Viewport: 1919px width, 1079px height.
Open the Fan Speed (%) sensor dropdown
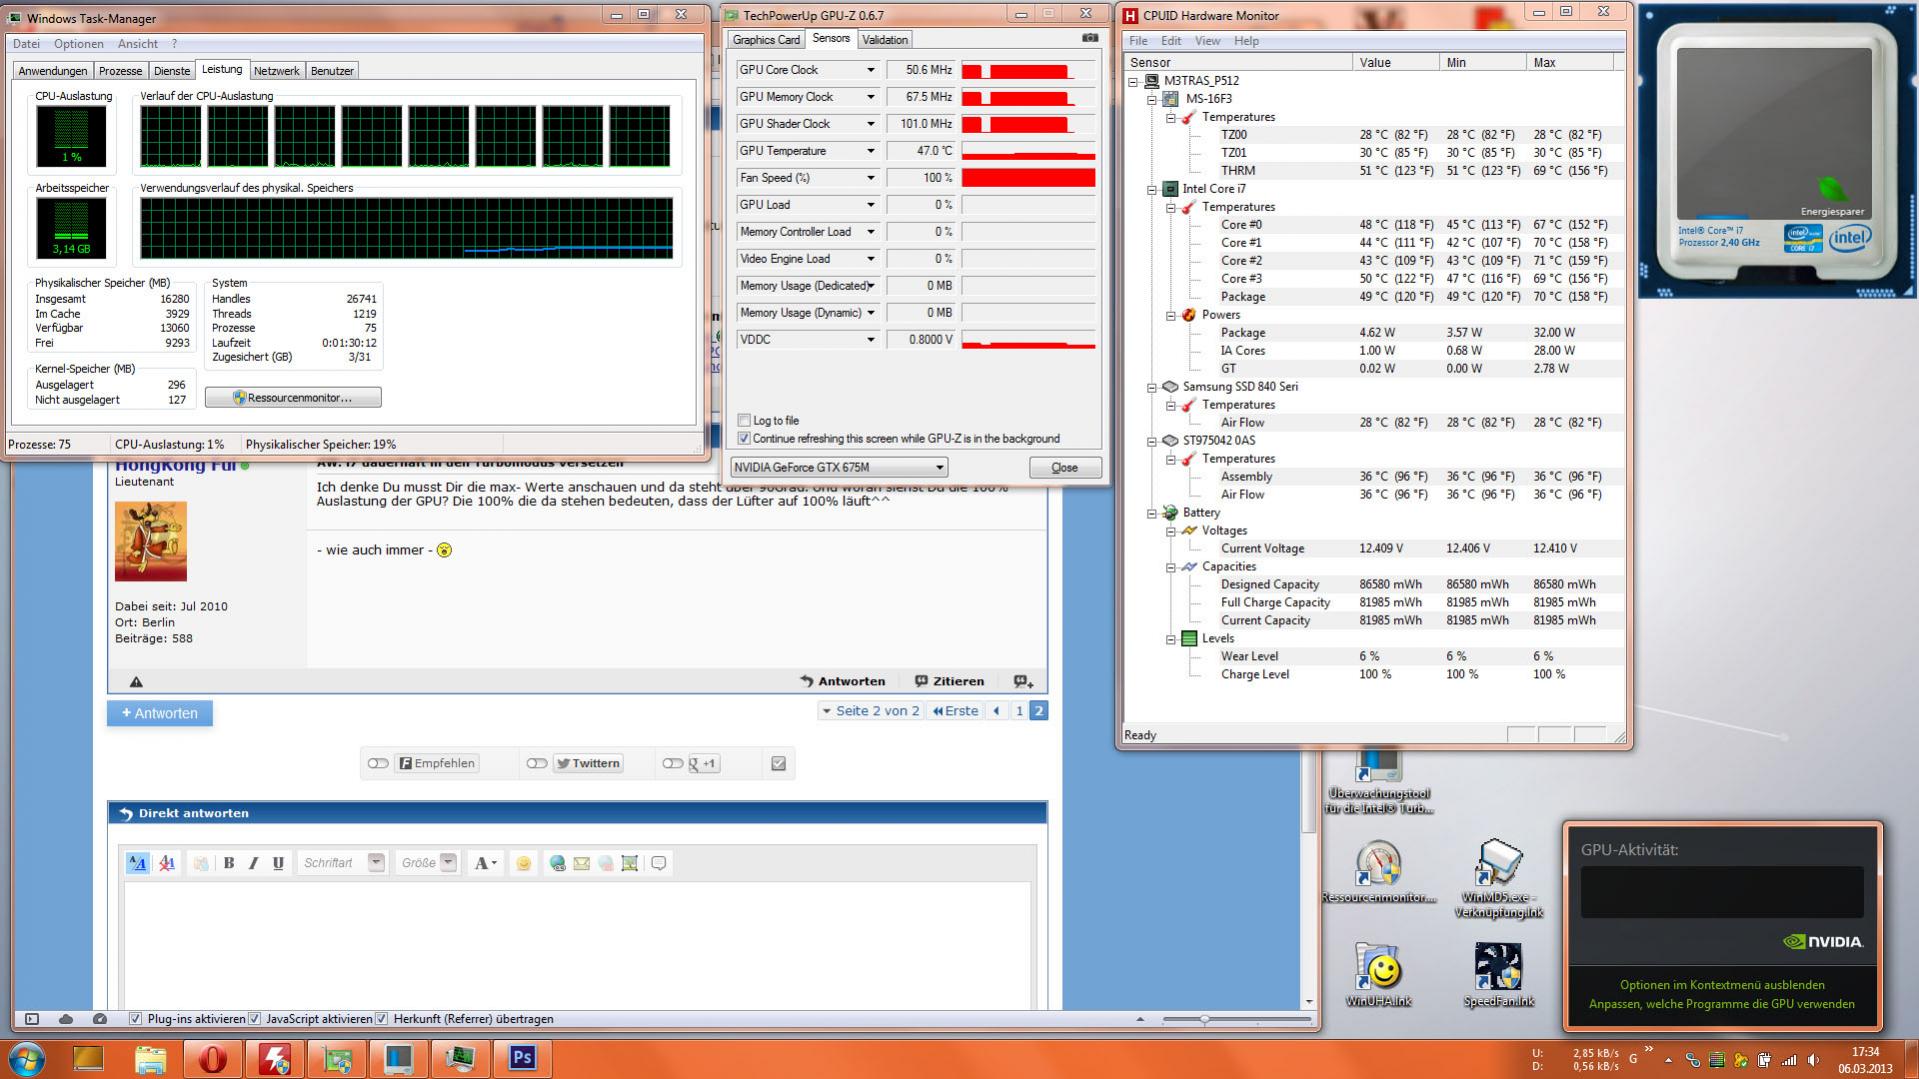[x=870, y=178]
